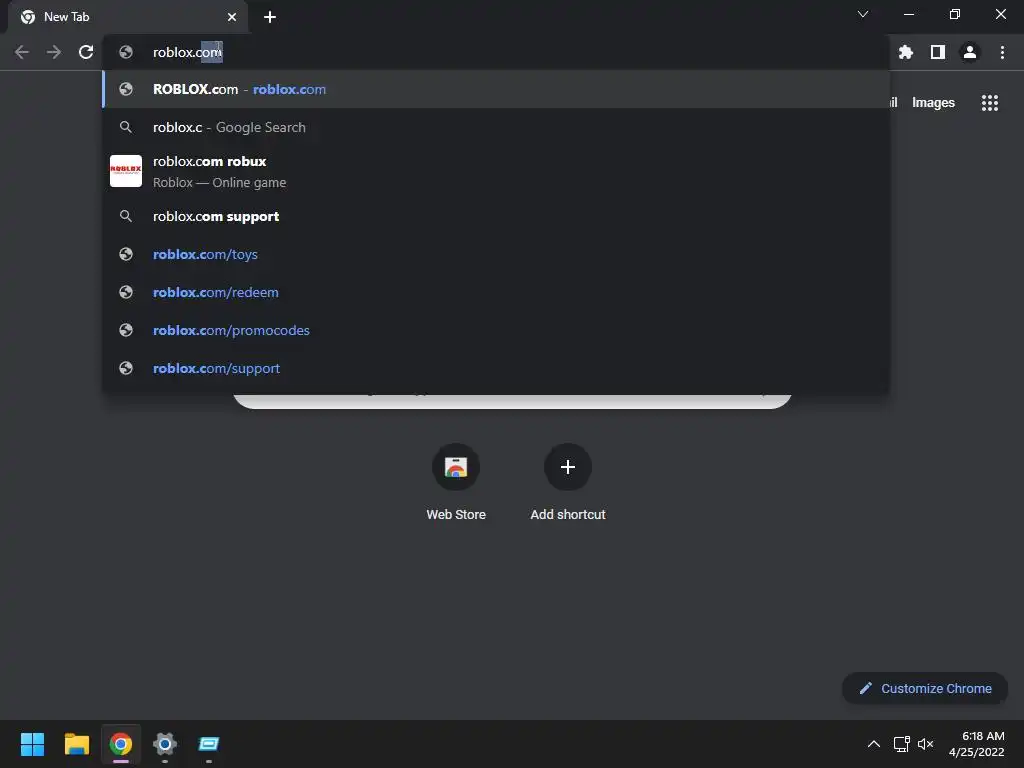Viewport: 1024px width, 768px height.
Task: Click the blue app icon in taskbar
Action: pos(209,744)
